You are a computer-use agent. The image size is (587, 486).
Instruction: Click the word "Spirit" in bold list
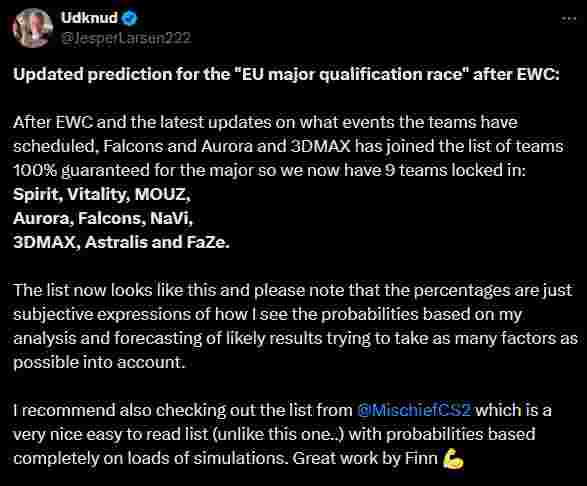(x=37, y=195)
